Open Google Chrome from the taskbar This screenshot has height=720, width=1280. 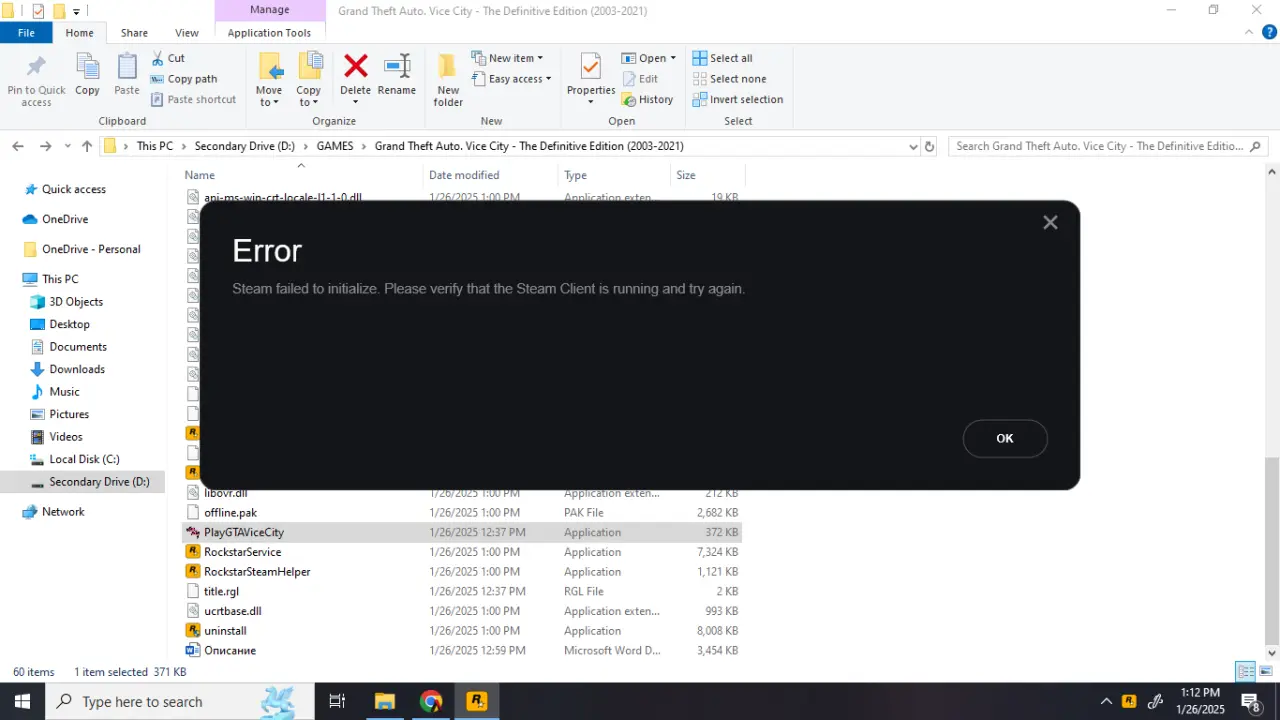pyautogui.click(x=431, y=701)
